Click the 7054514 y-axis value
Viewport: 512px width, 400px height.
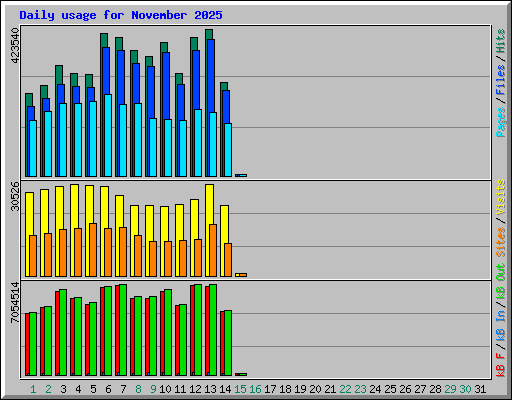tap(15, 303)
